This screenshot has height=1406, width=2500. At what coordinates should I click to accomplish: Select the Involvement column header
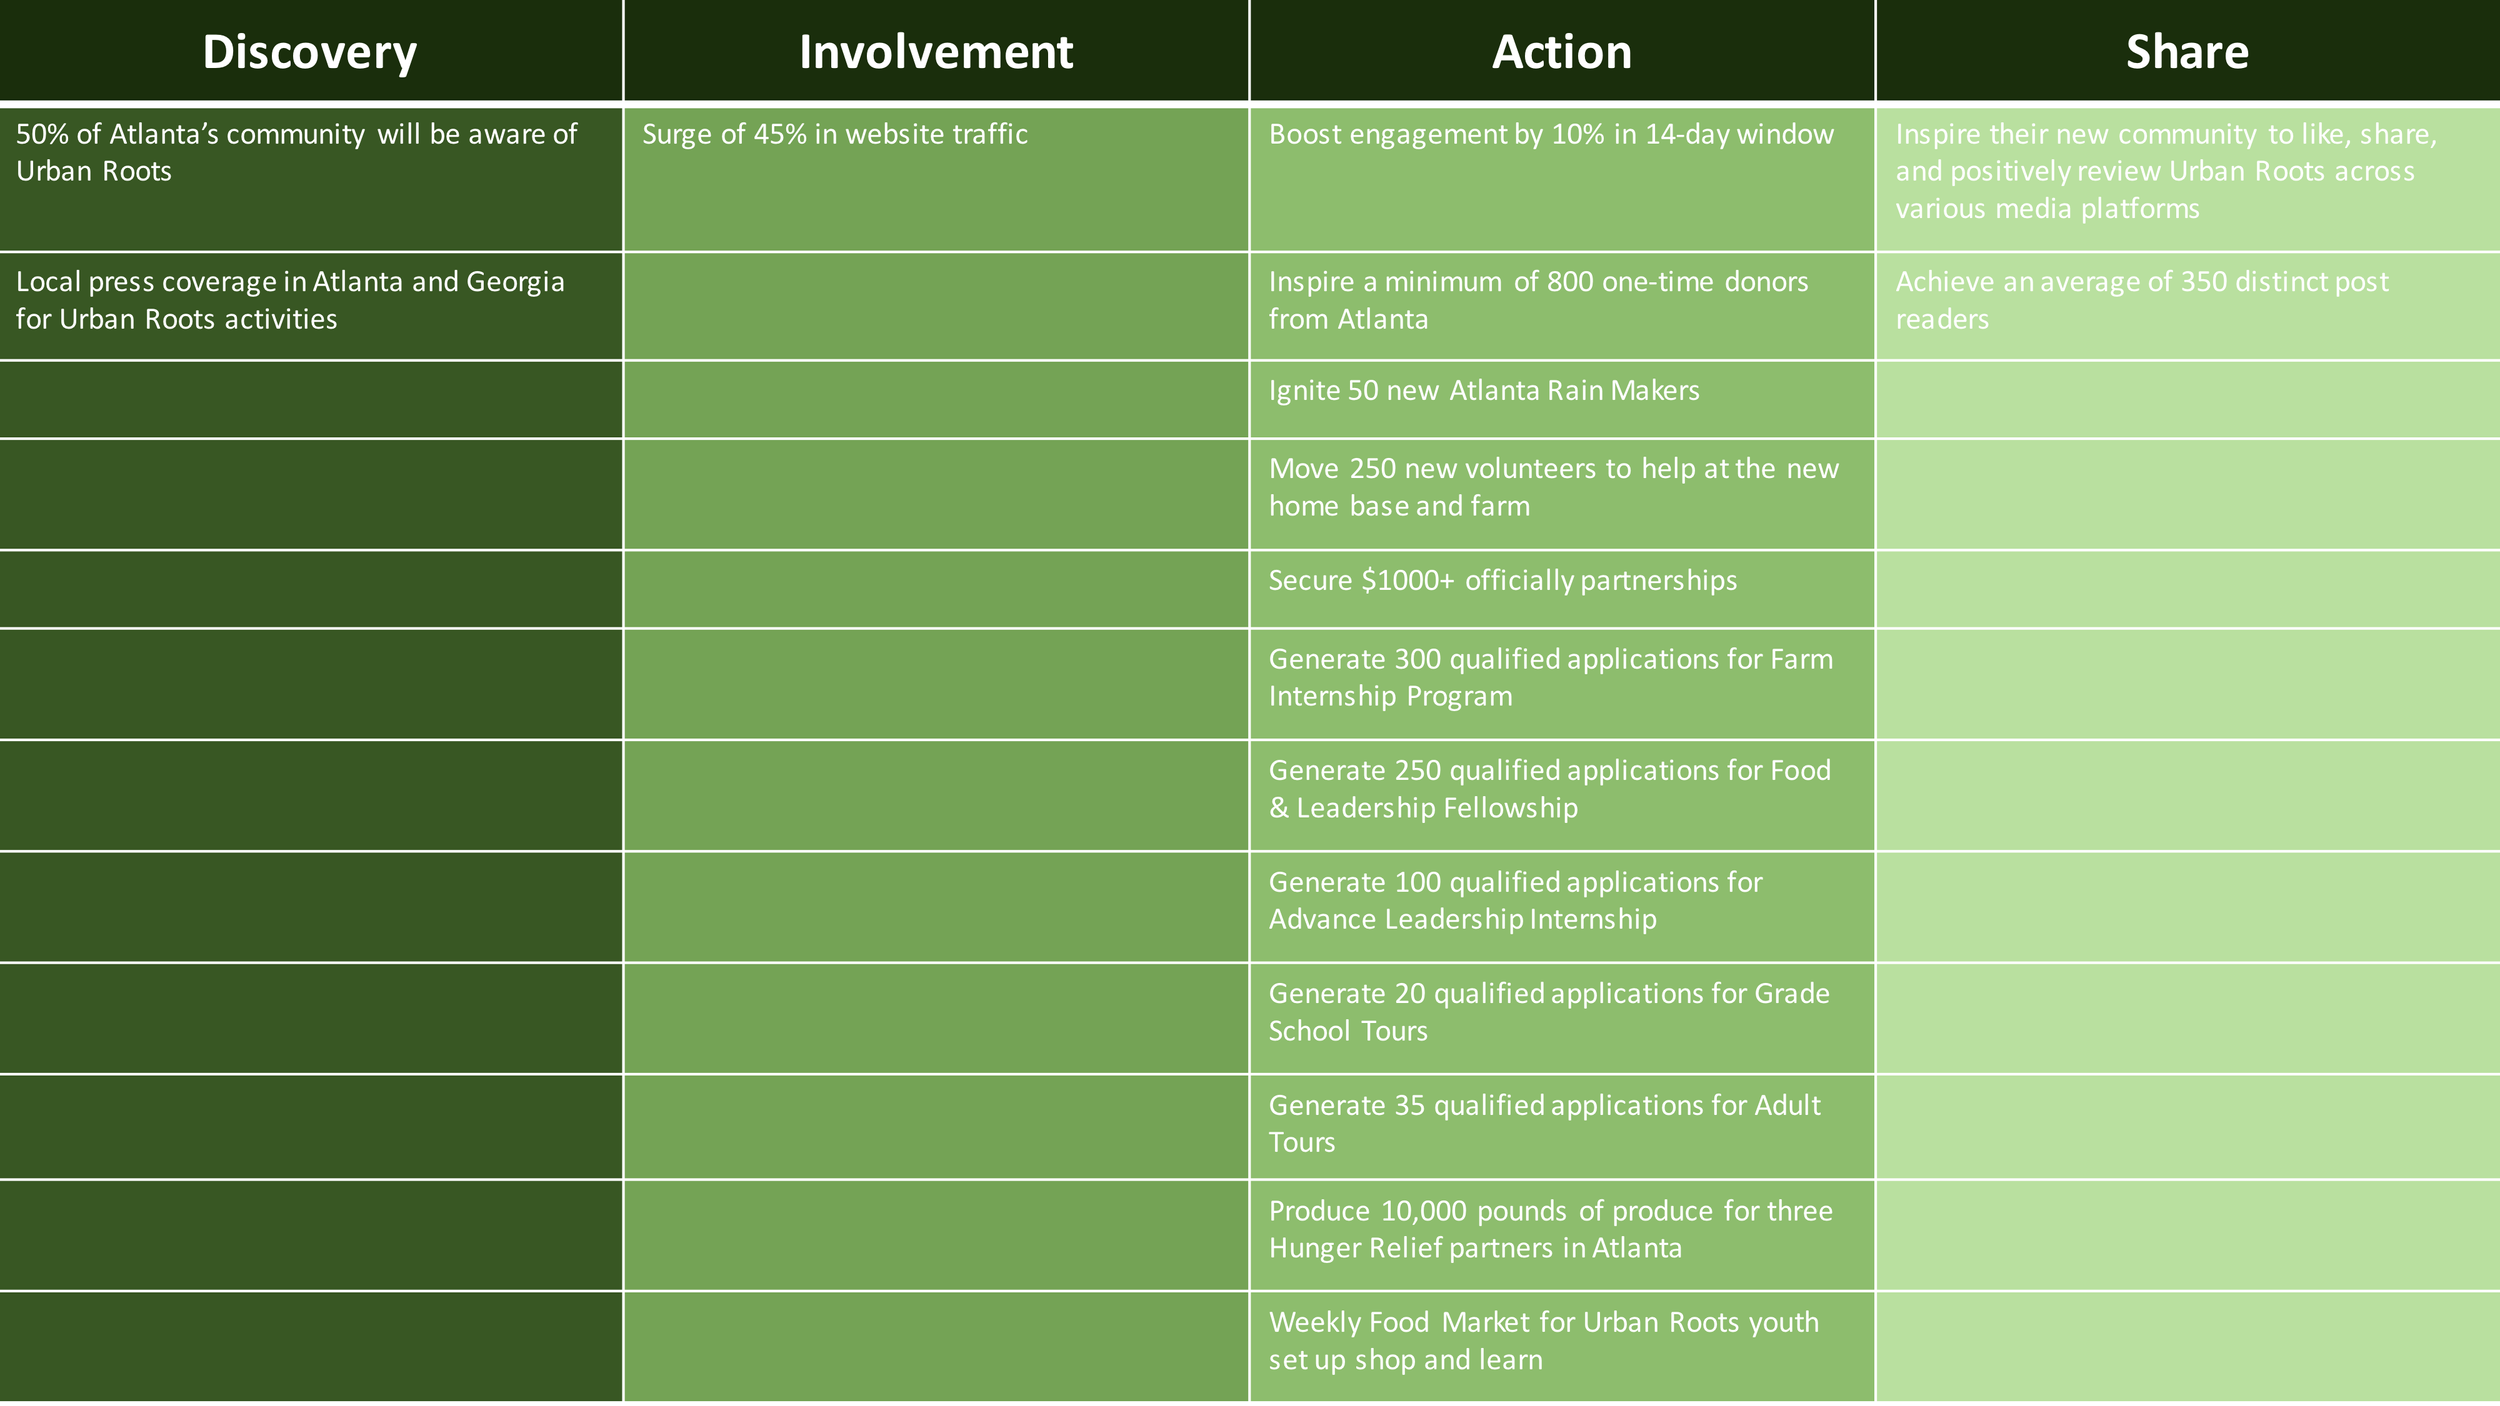point(936,51)
